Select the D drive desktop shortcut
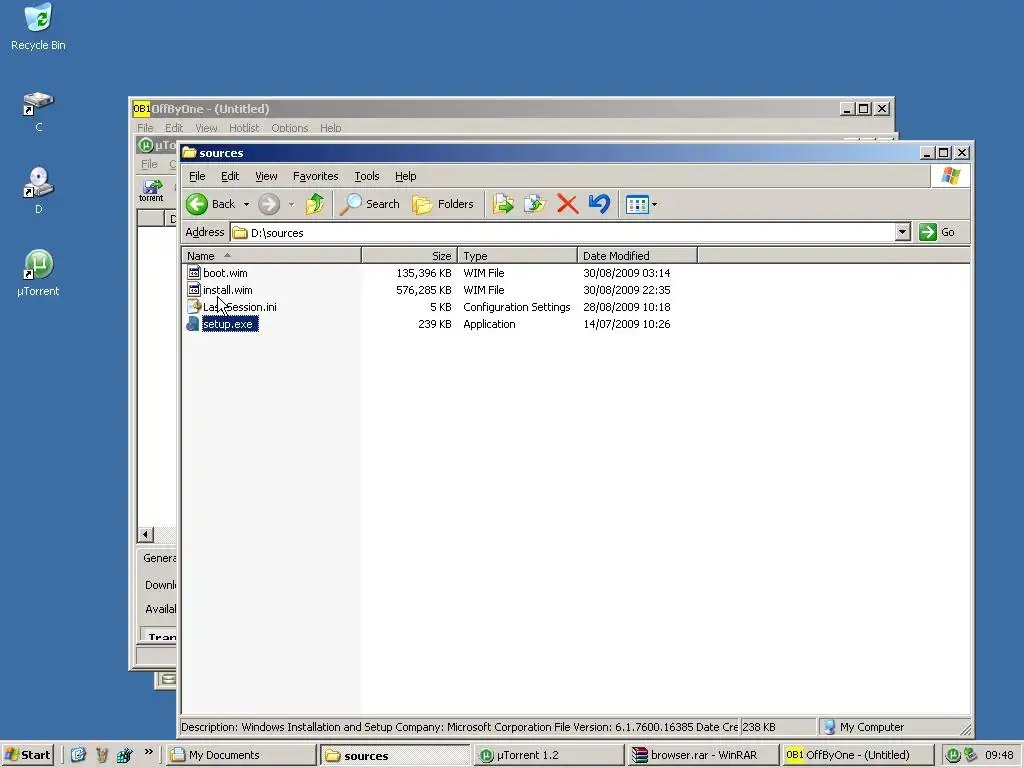1024x768 pixels. pyautogui.click(x=39, y=190)
